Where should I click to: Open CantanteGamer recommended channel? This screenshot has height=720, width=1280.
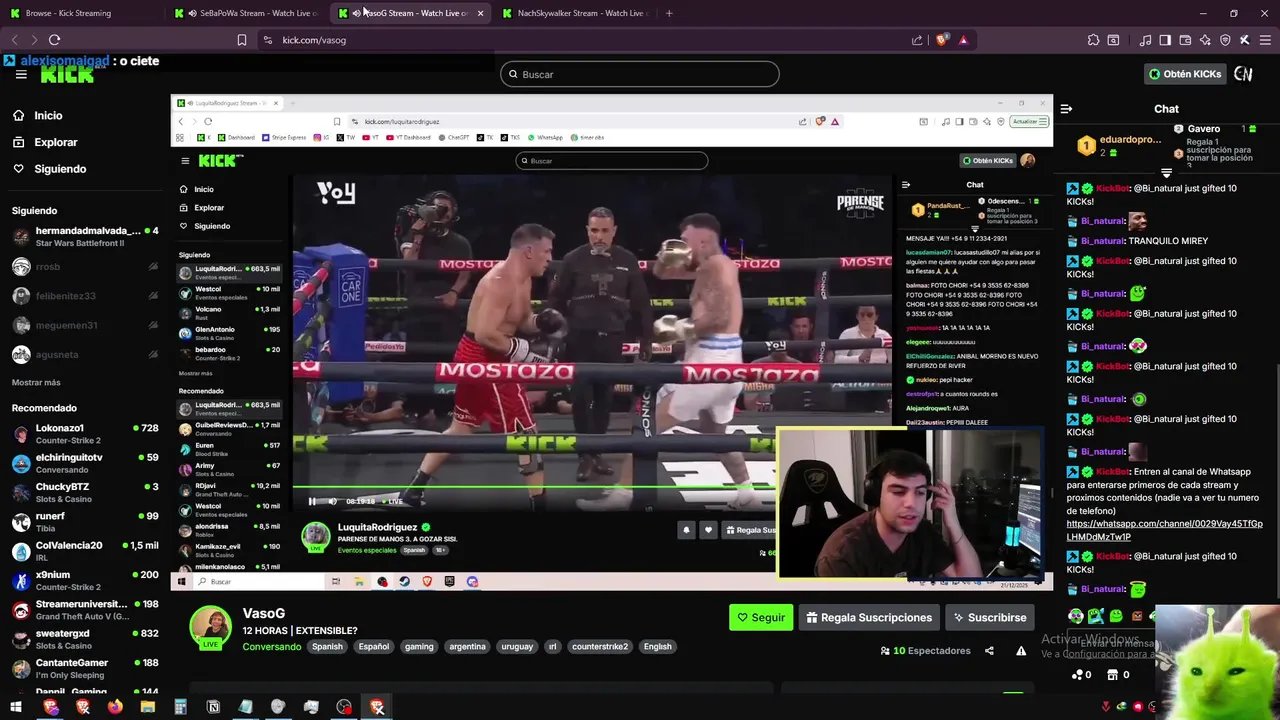pos(84,669)
